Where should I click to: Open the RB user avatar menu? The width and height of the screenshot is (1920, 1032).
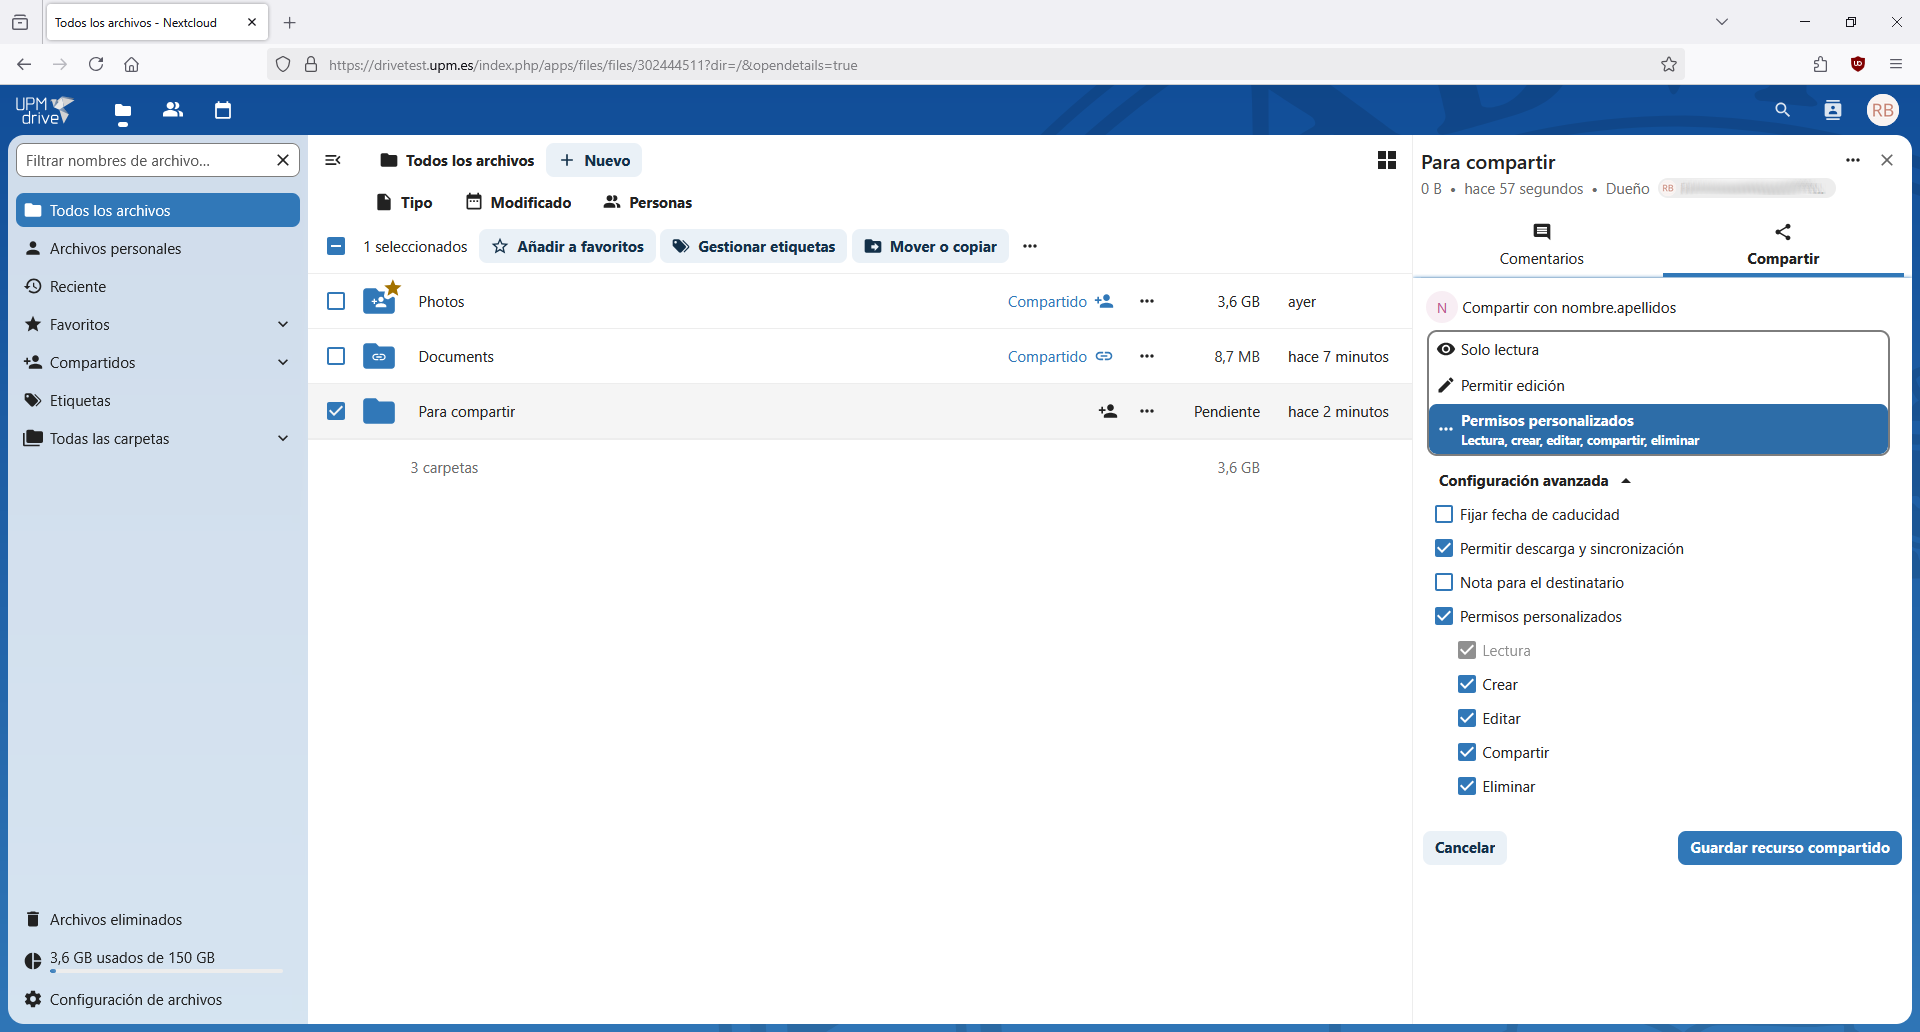click(x=1883, y=110)
